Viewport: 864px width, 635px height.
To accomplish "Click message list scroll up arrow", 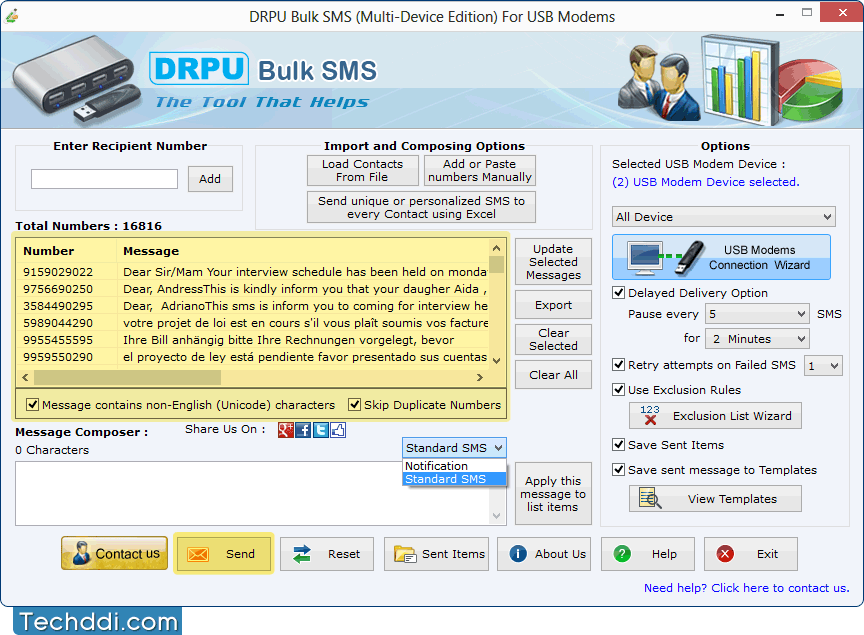I will [496, 248].
